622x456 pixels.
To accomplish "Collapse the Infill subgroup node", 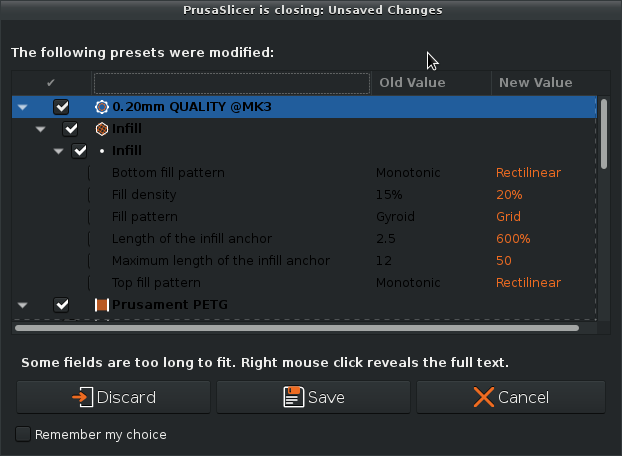I will point(58,151).
